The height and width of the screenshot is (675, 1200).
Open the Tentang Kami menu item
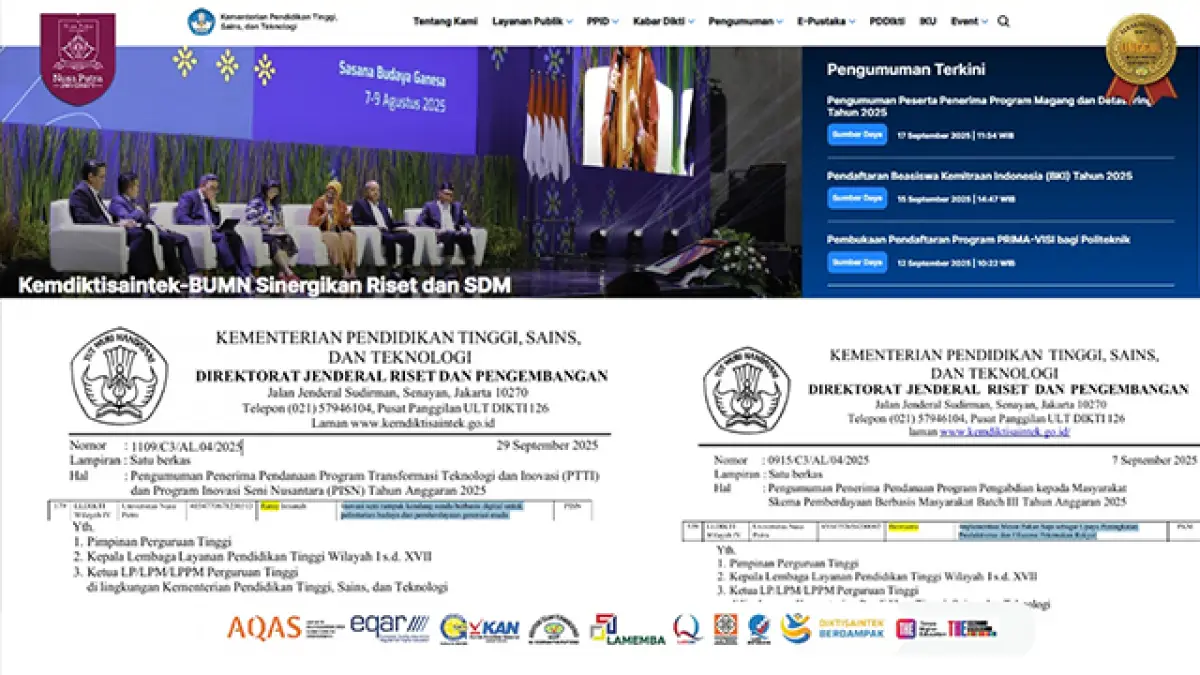(445, 21)
